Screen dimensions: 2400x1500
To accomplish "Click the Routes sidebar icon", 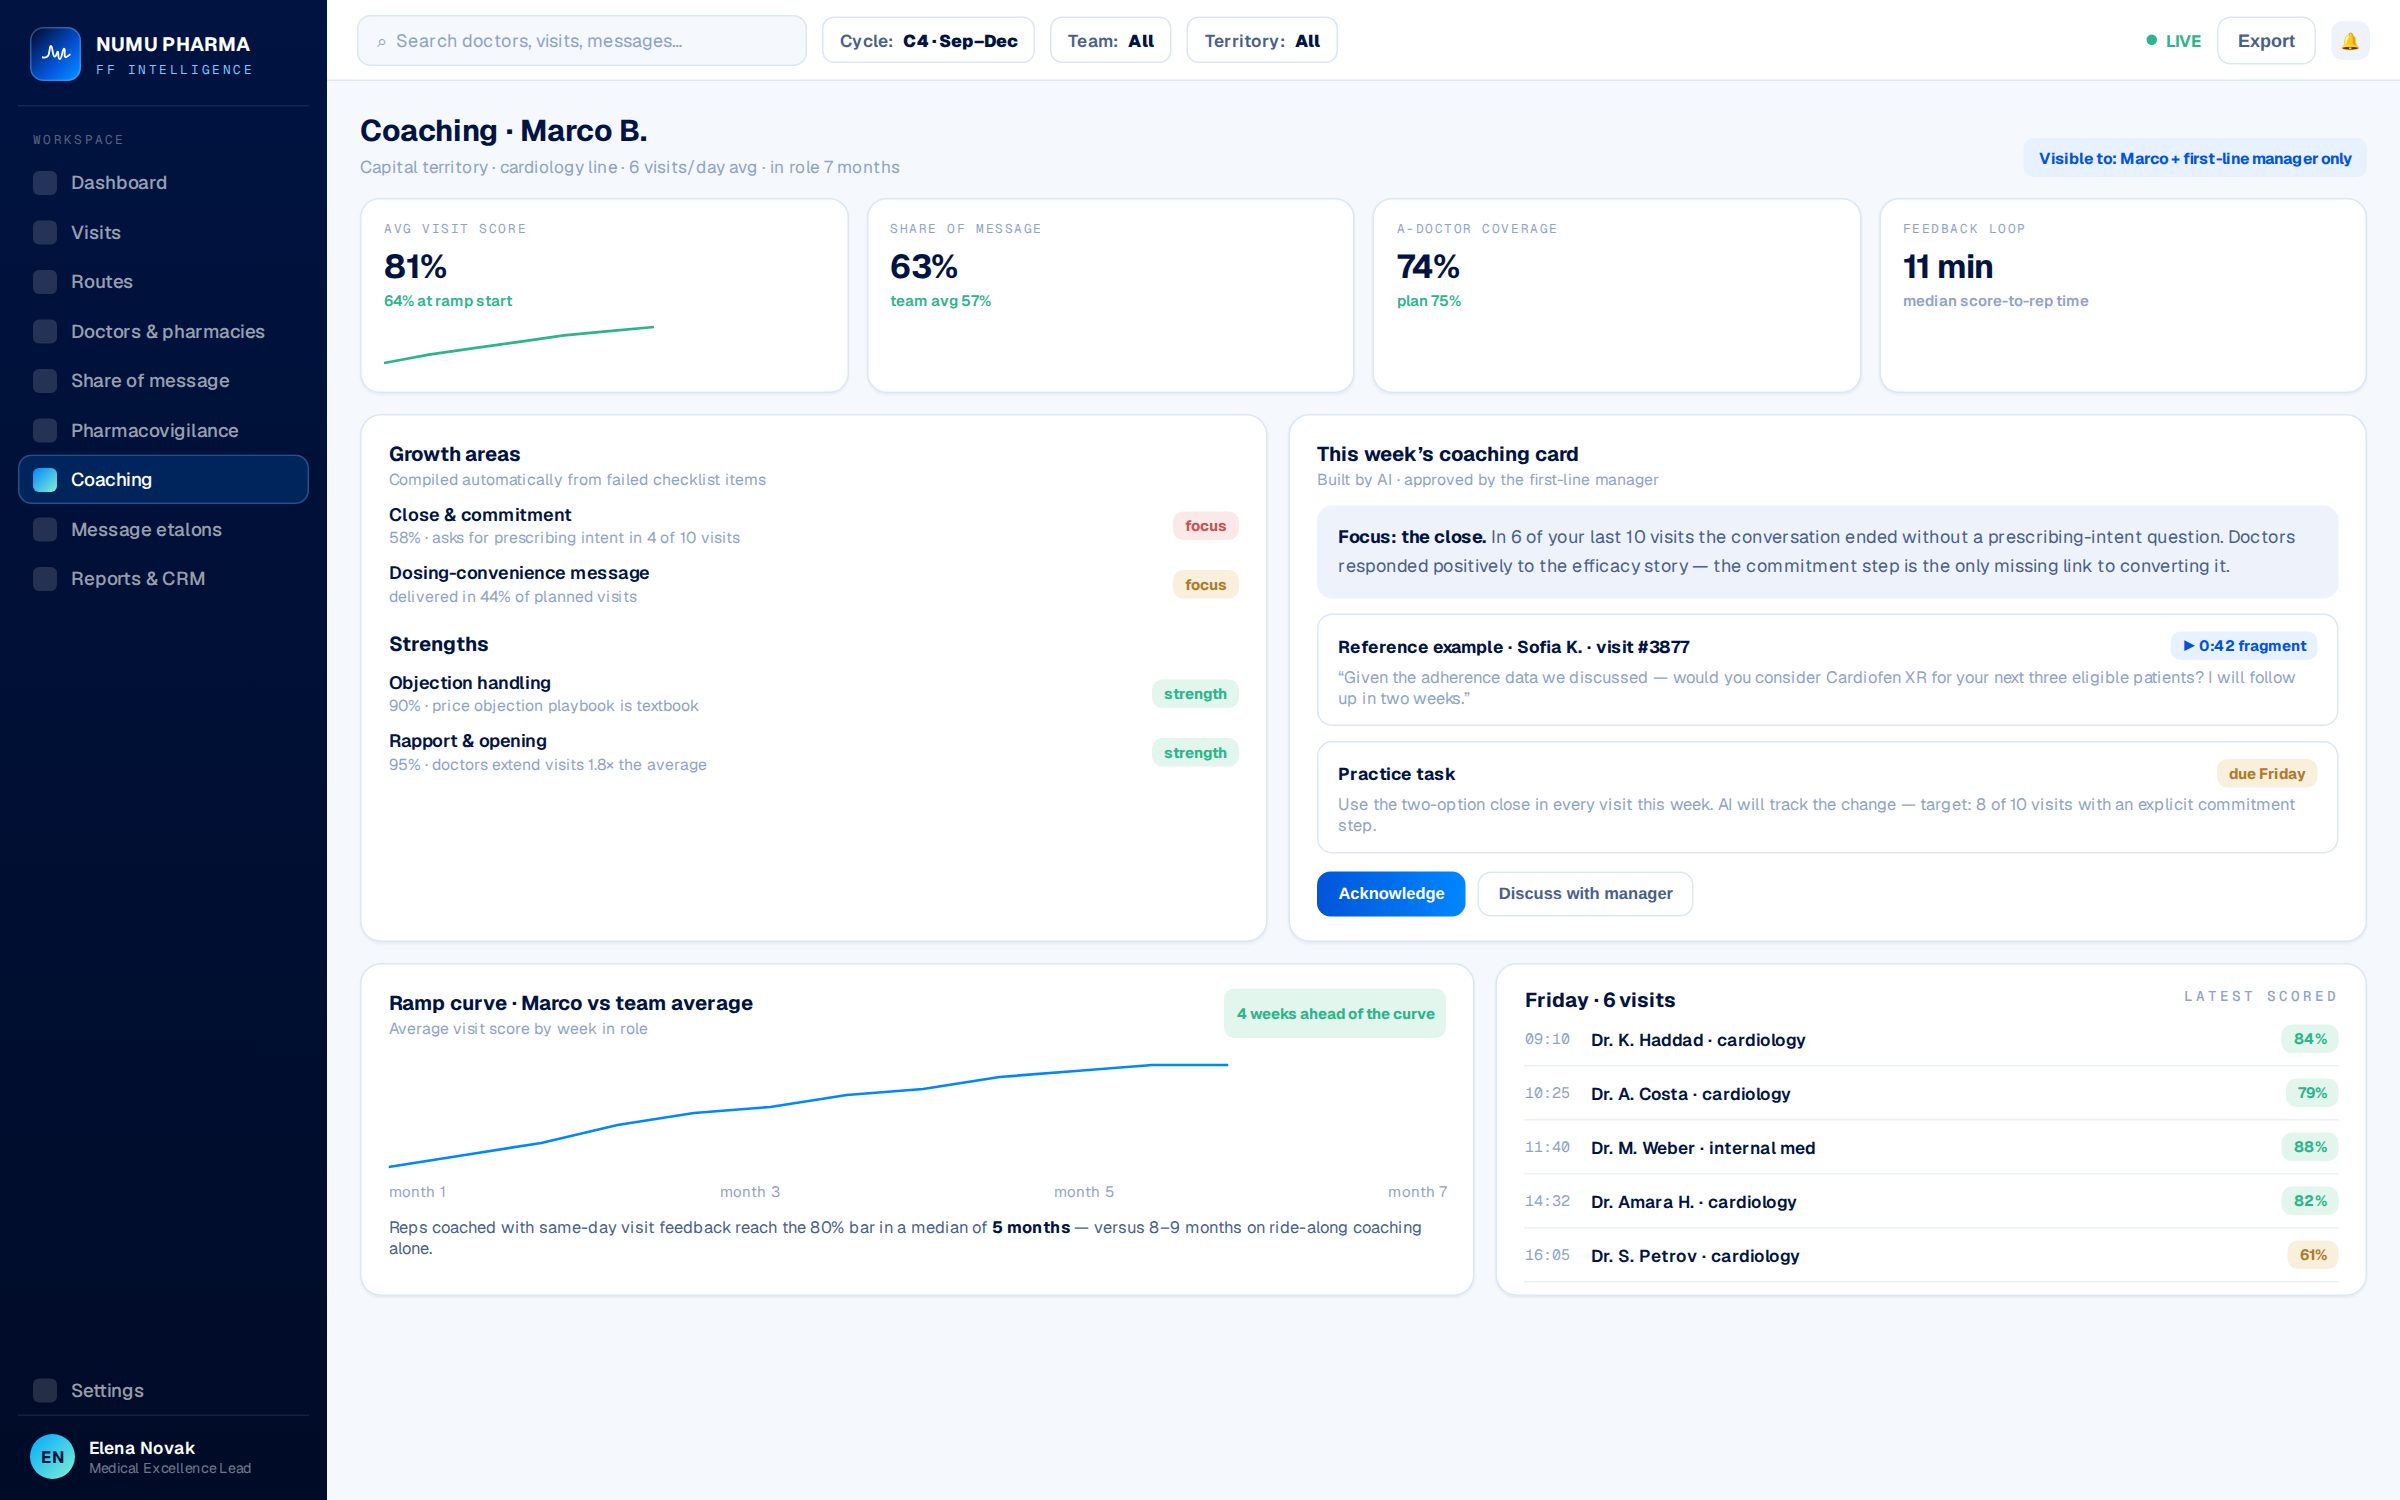I will [45, 282].
